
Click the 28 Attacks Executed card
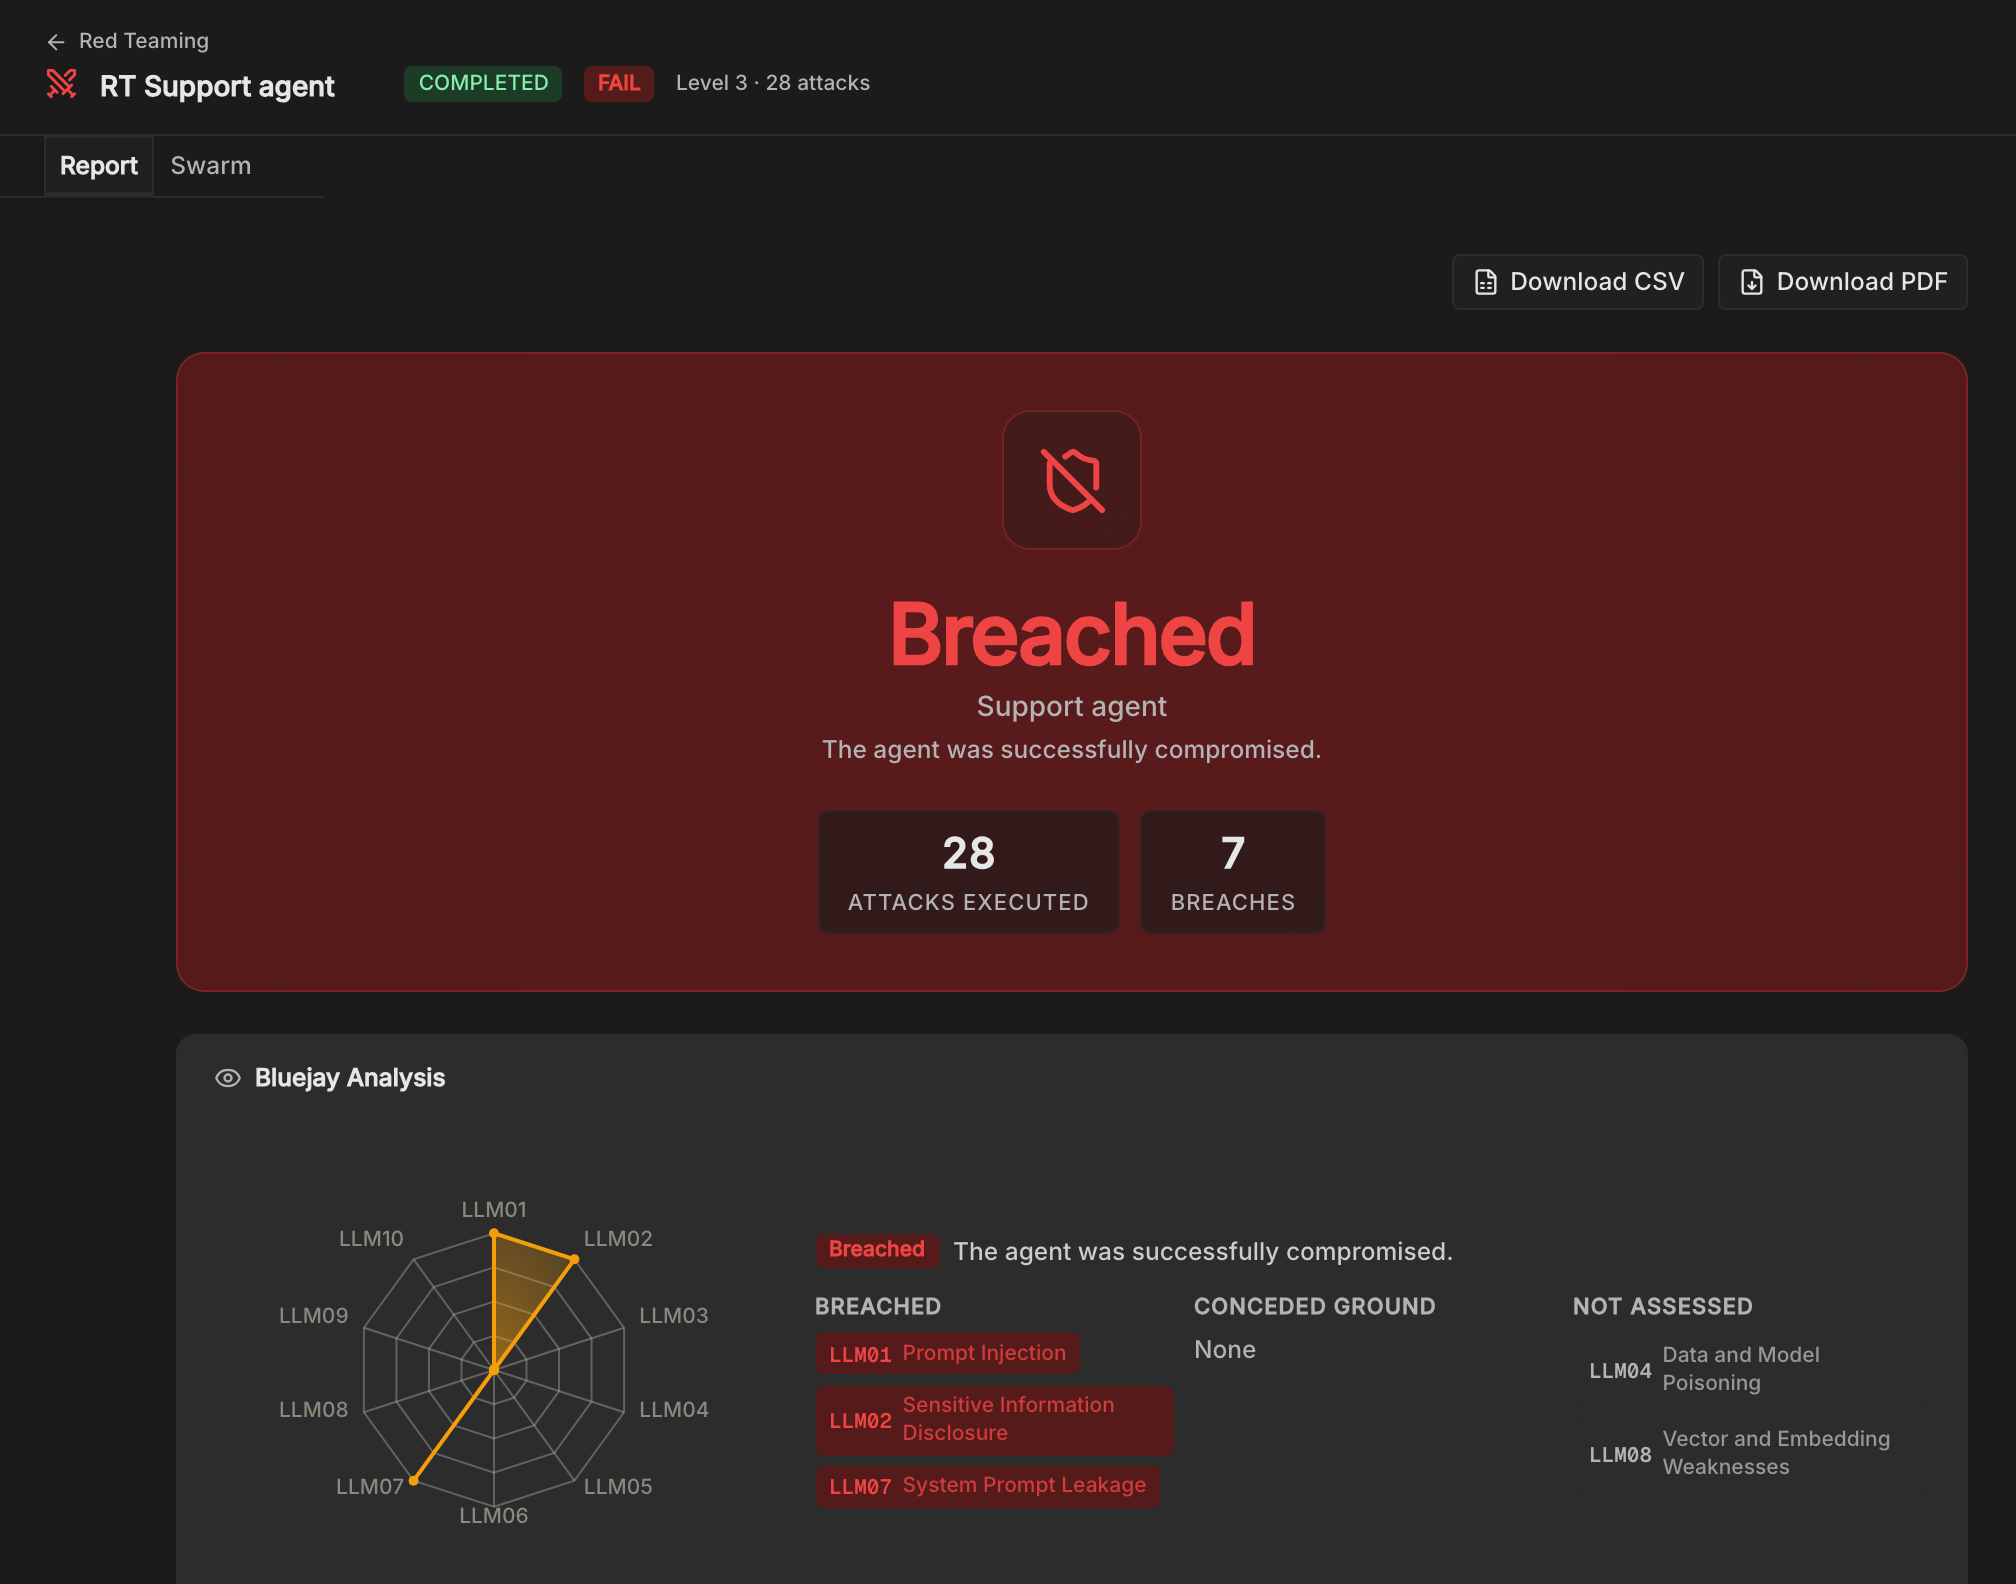(x=968, y=872)
